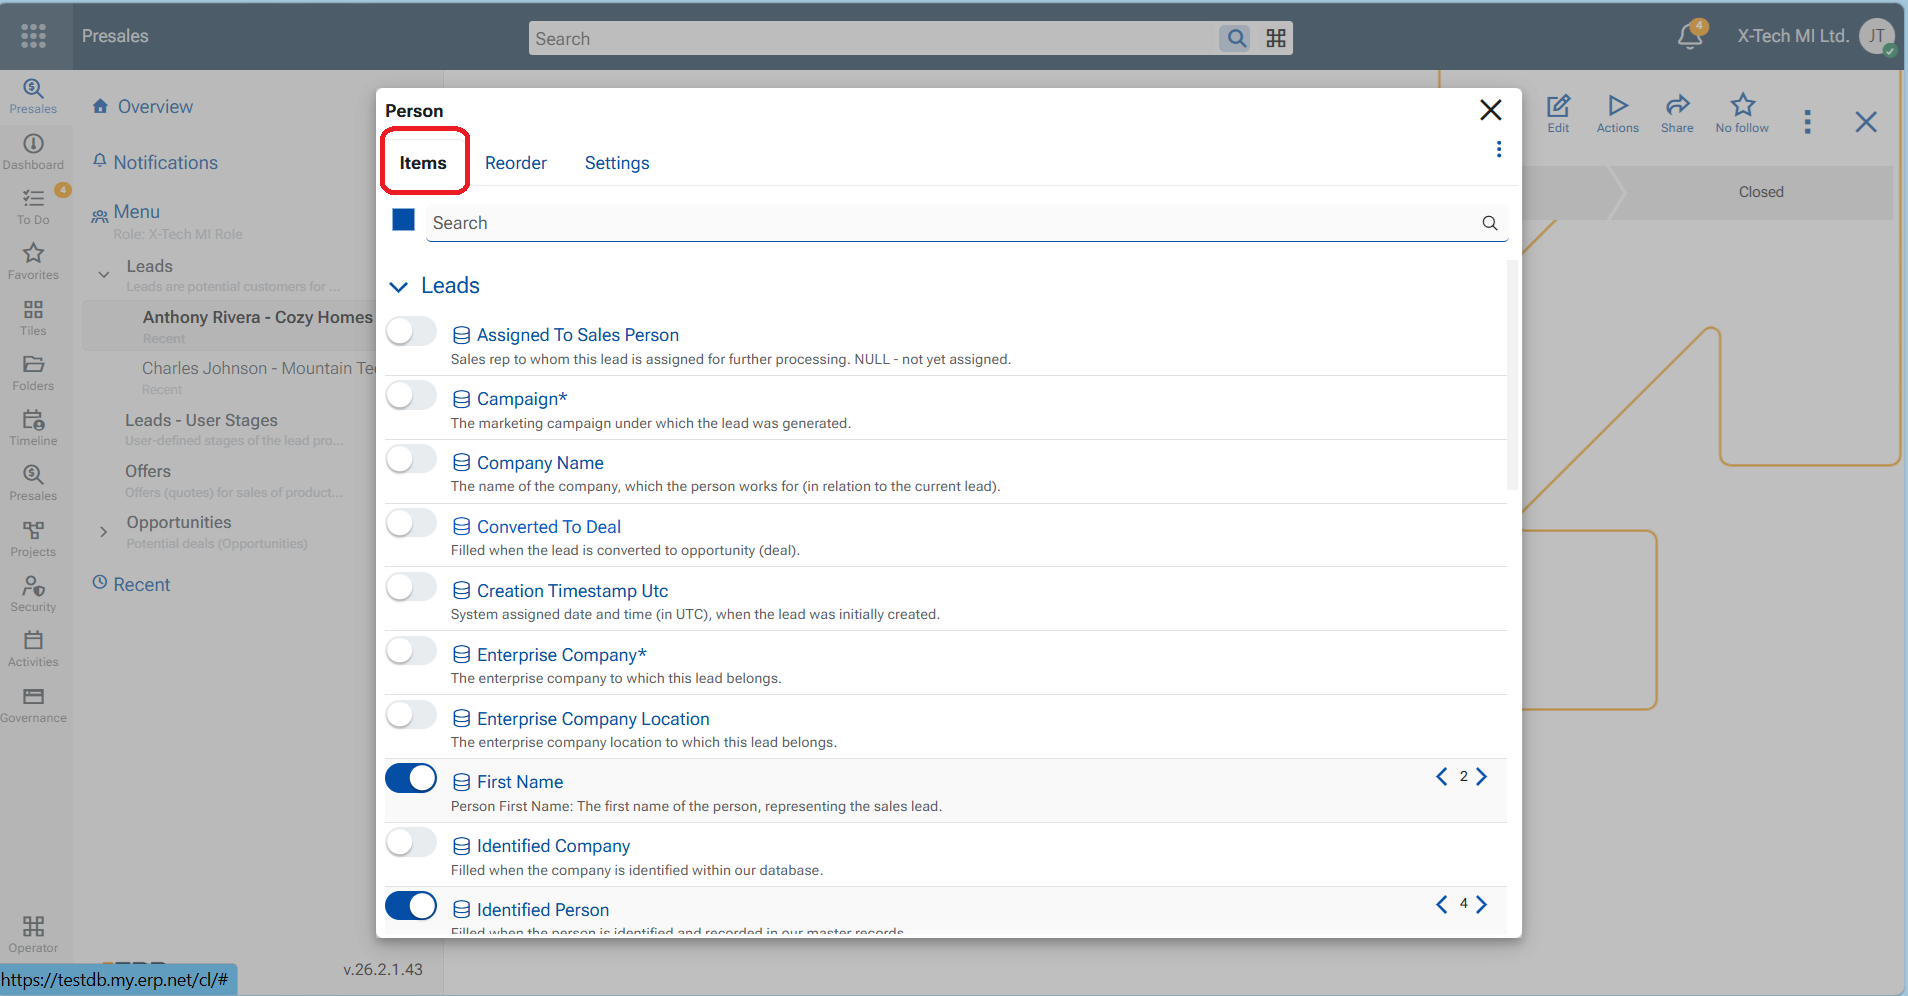Screen dimensions: 1908x996
Task: Expand Opportunities in left menu
Action: [104, 532]
